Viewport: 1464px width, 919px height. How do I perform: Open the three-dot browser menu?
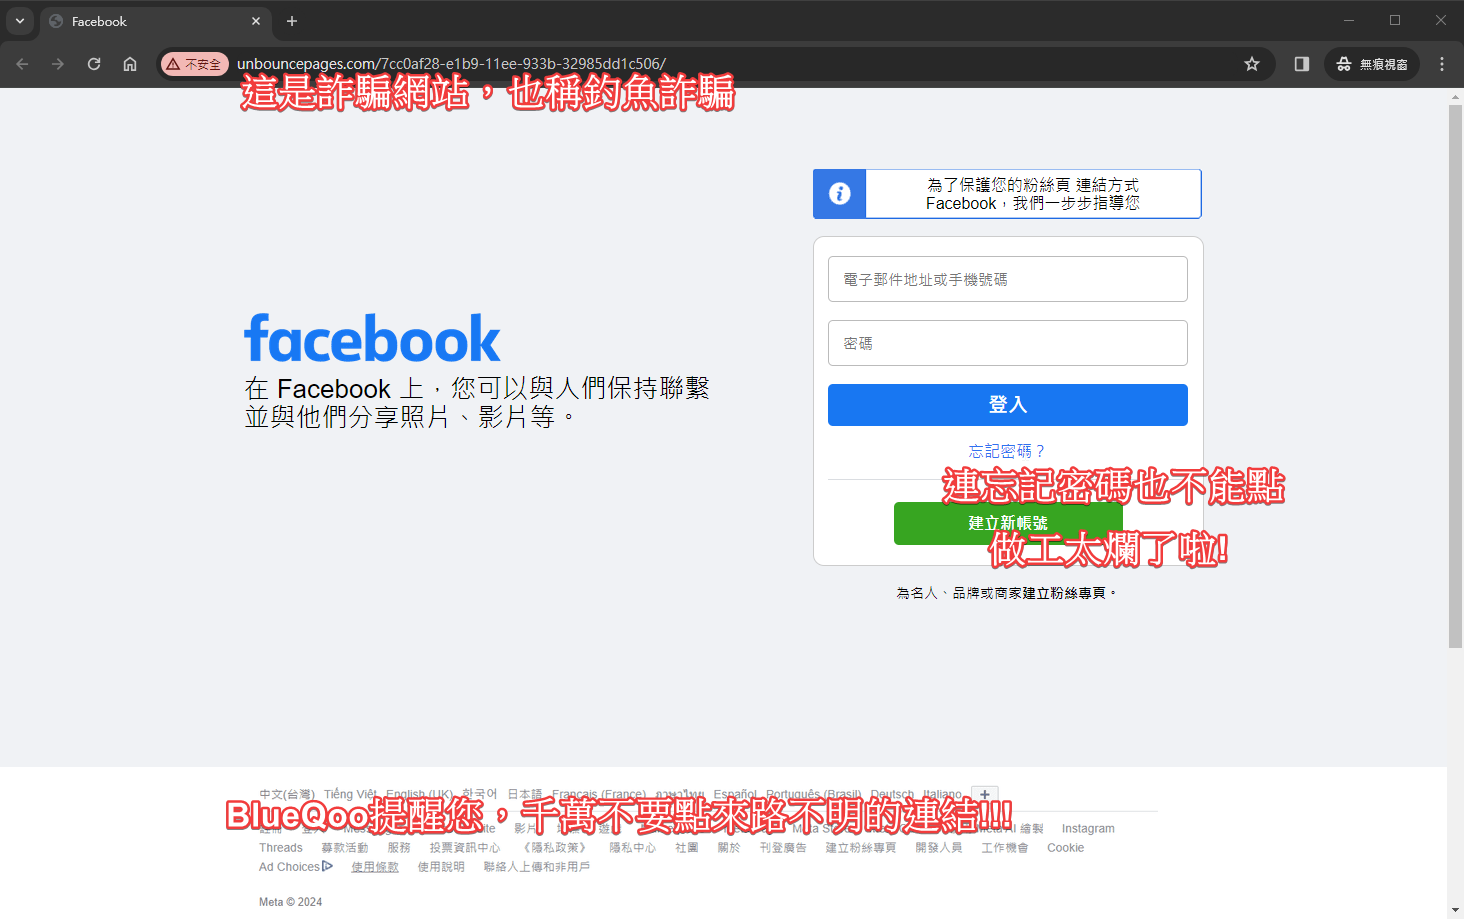click(x=1441, y=64)
